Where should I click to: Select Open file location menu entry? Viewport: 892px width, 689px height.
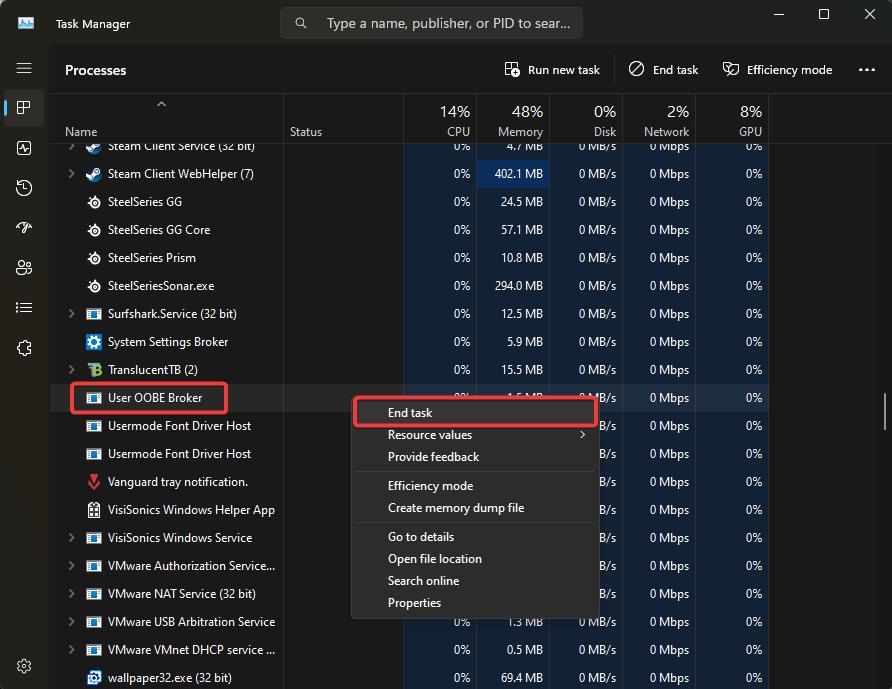434,559
